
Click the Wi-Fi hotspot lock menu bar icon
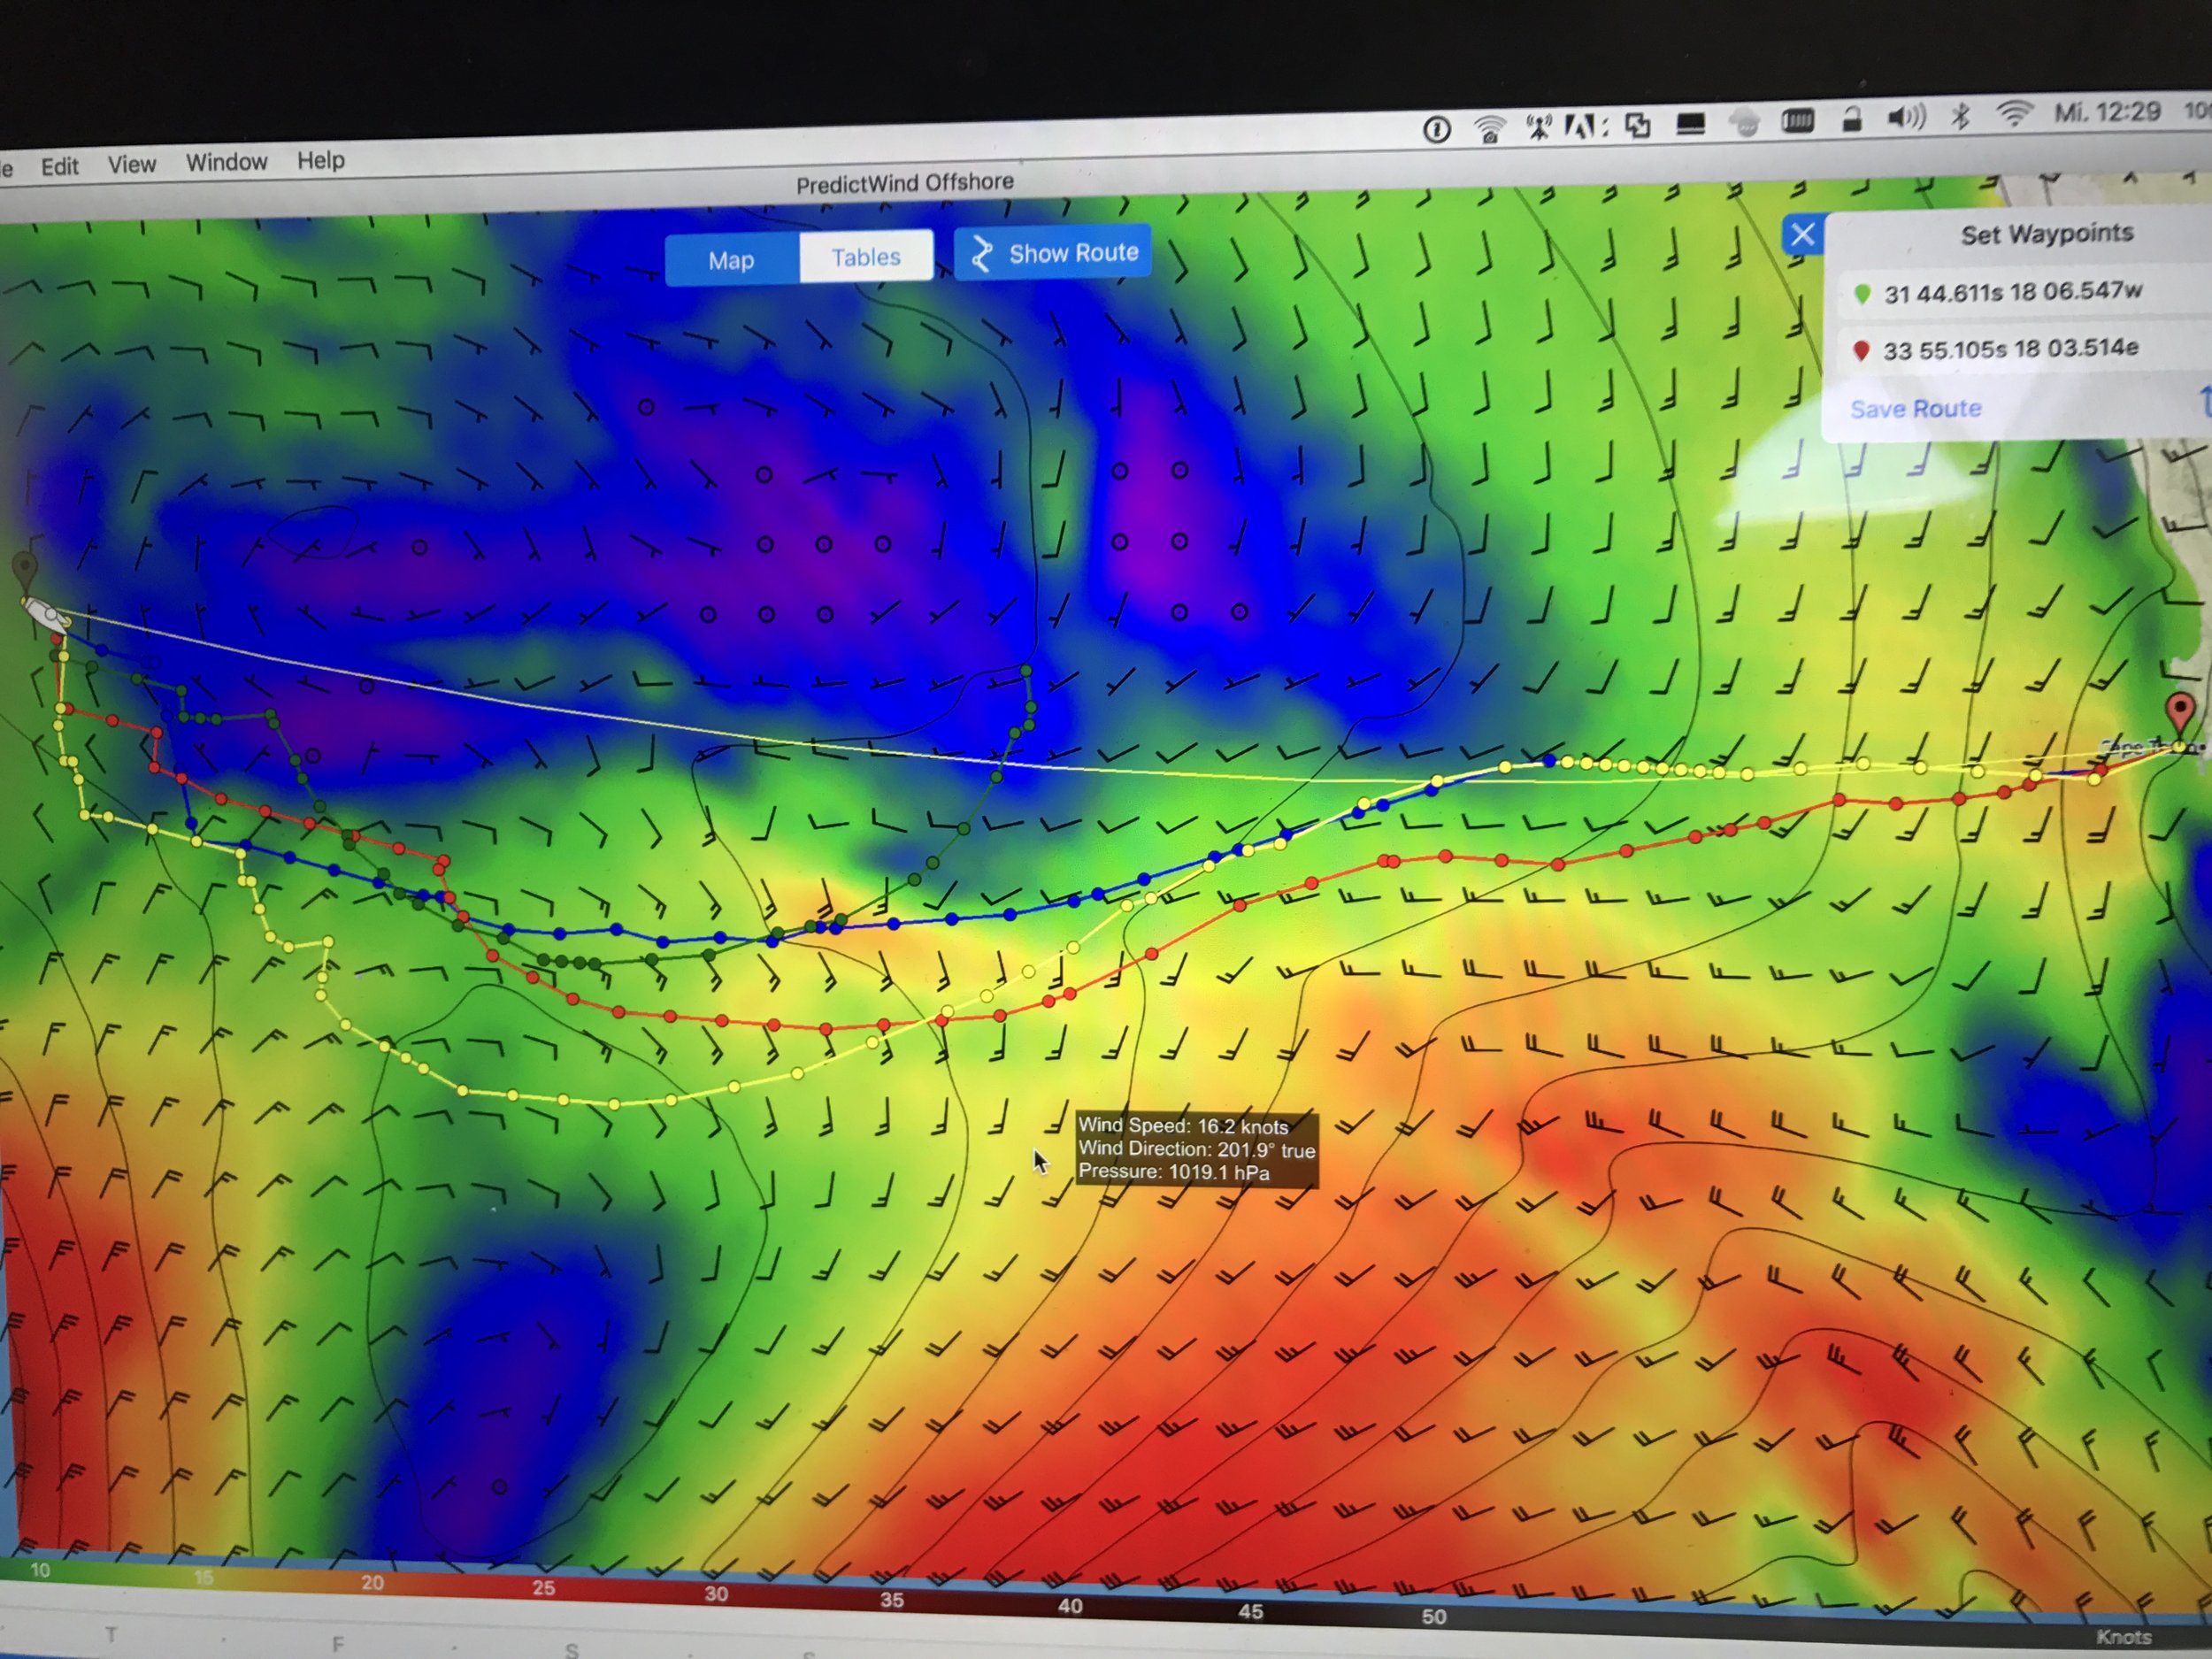[x=1489, y=129]
